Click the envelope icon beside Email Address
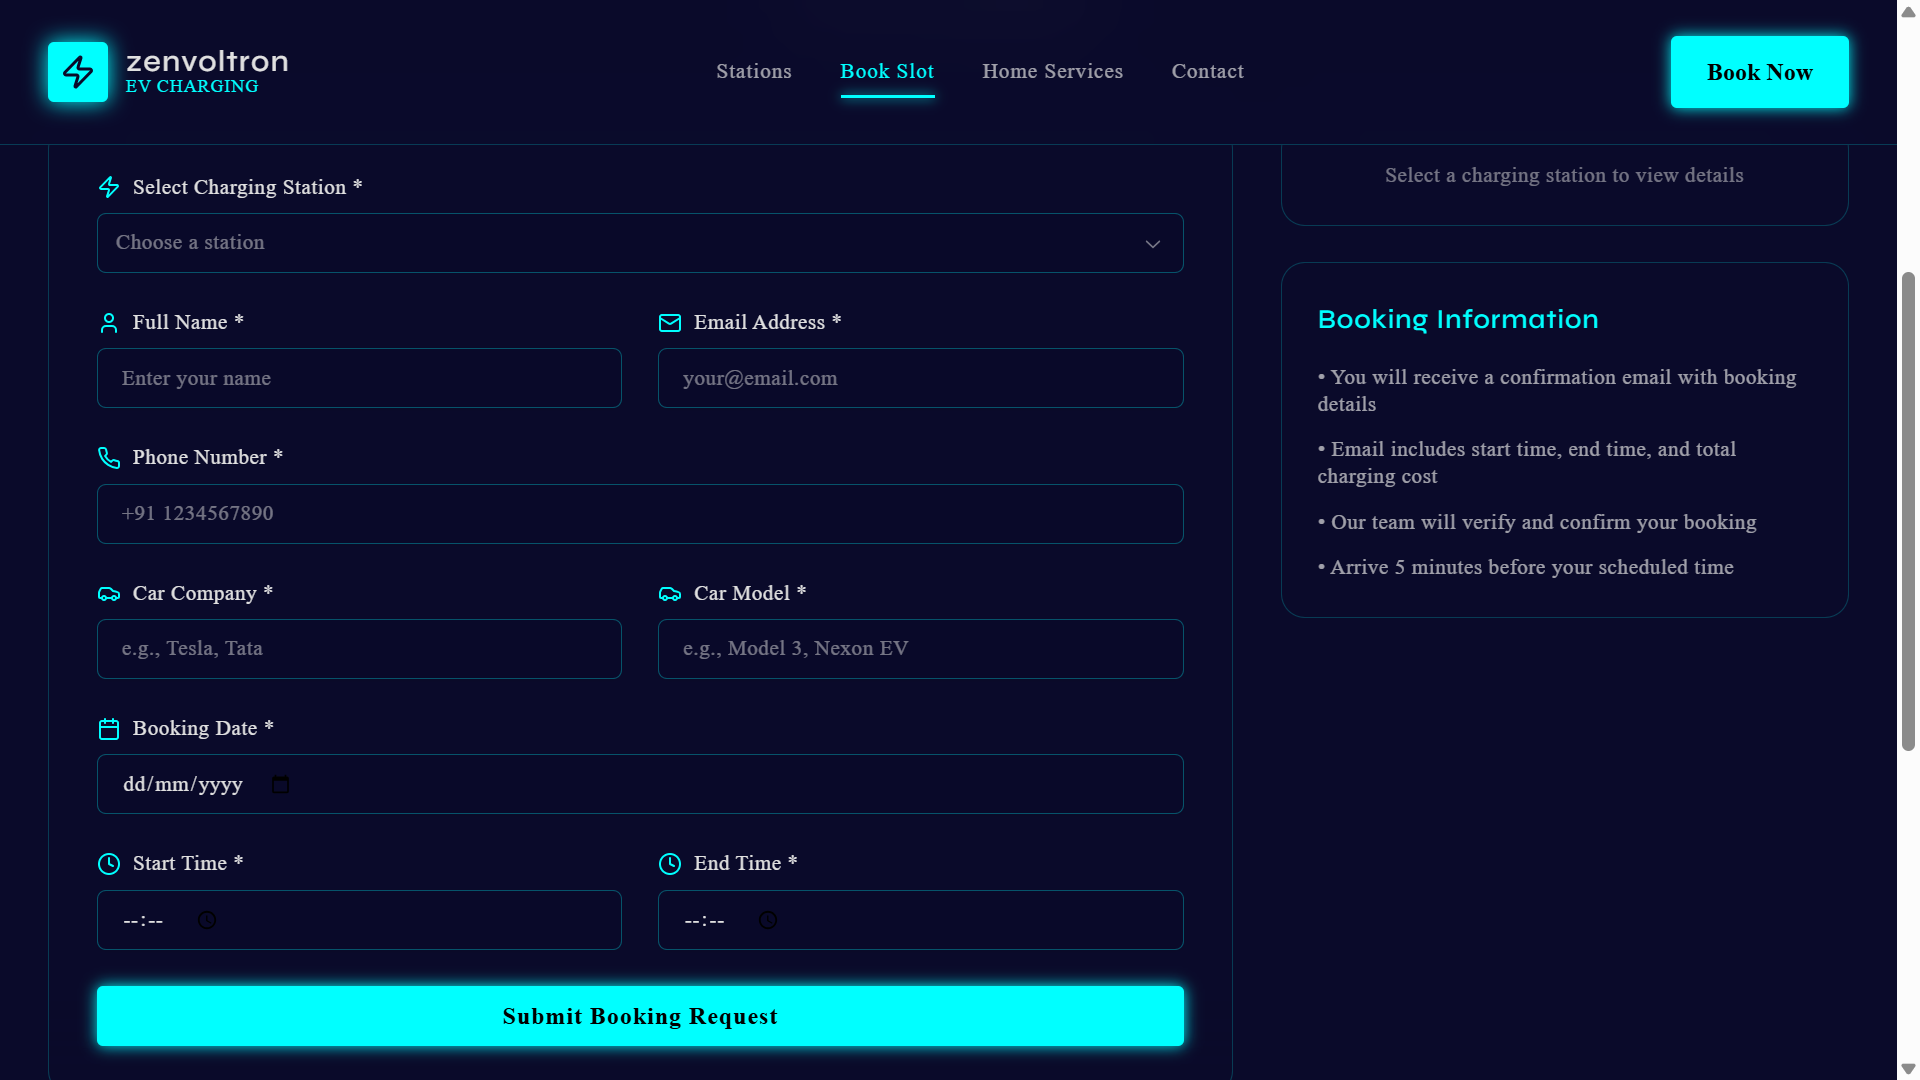 click(x=670, y=323)
